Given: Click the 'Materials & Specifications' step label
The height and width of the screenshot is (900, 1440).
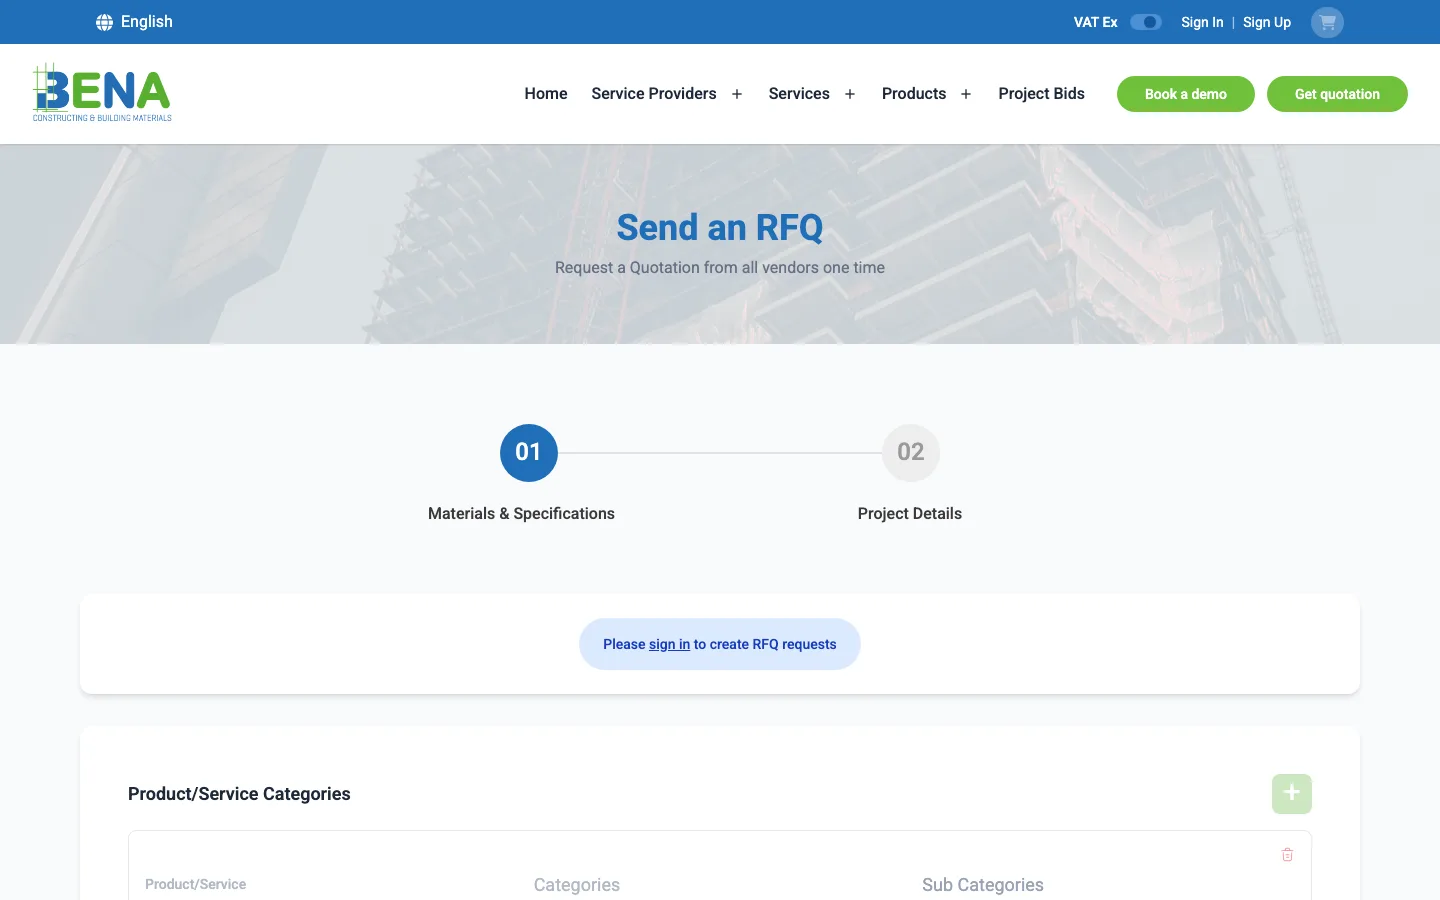Looking at the screenshot, I should 521,514.
